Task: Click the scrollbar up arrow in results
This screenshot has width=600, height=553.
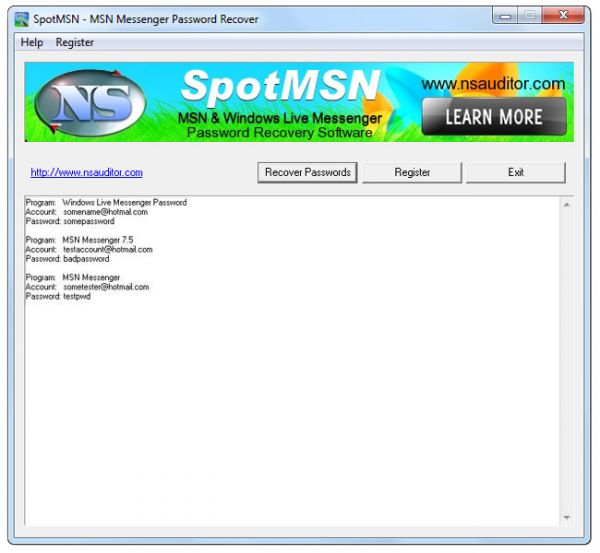Action: tap(567, 205)
